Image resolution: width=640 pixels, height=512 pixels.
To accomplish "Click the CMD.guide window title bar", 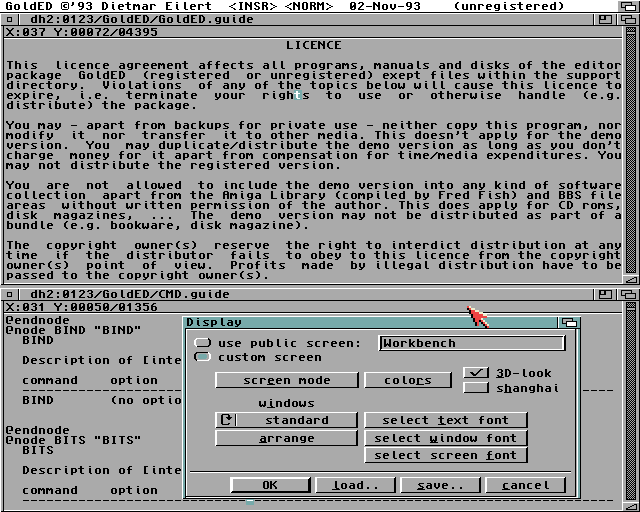I will point(305,294).
